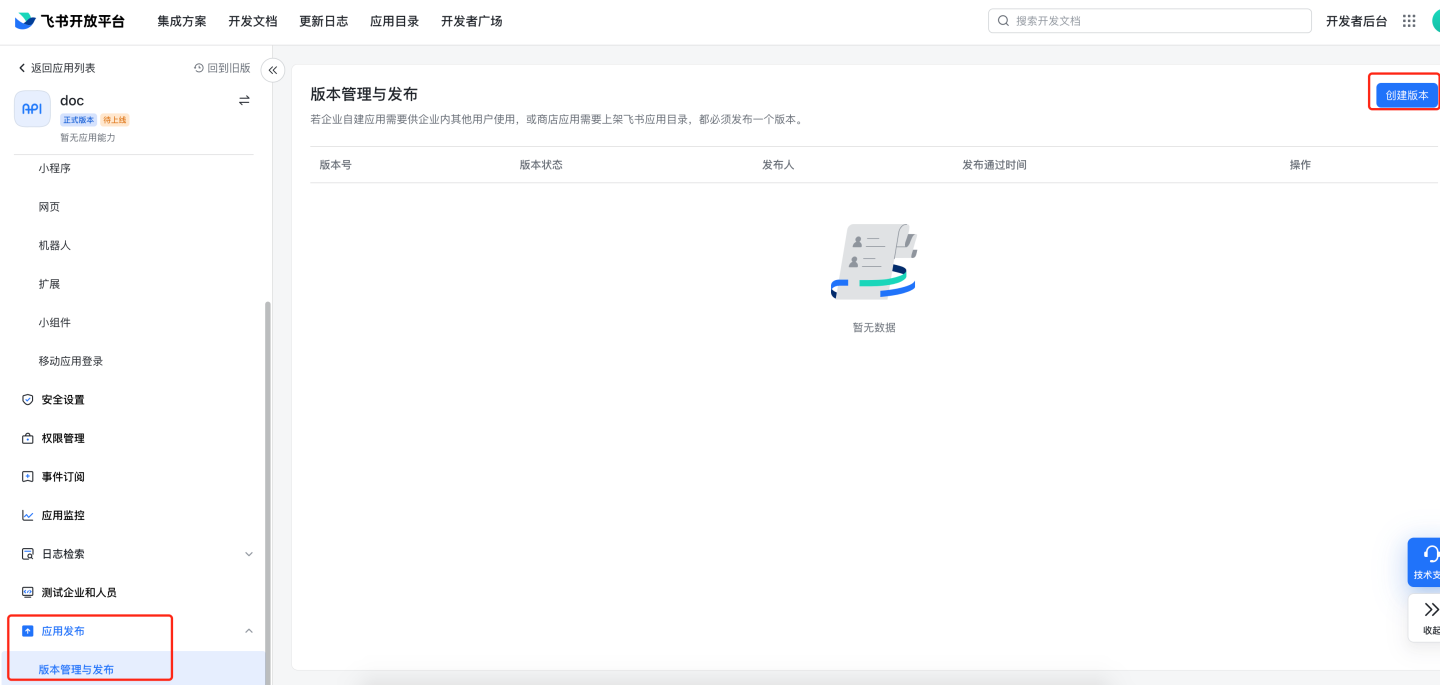
Task: Click the Feishu Open Platform logo
Action: pos(69,21)
